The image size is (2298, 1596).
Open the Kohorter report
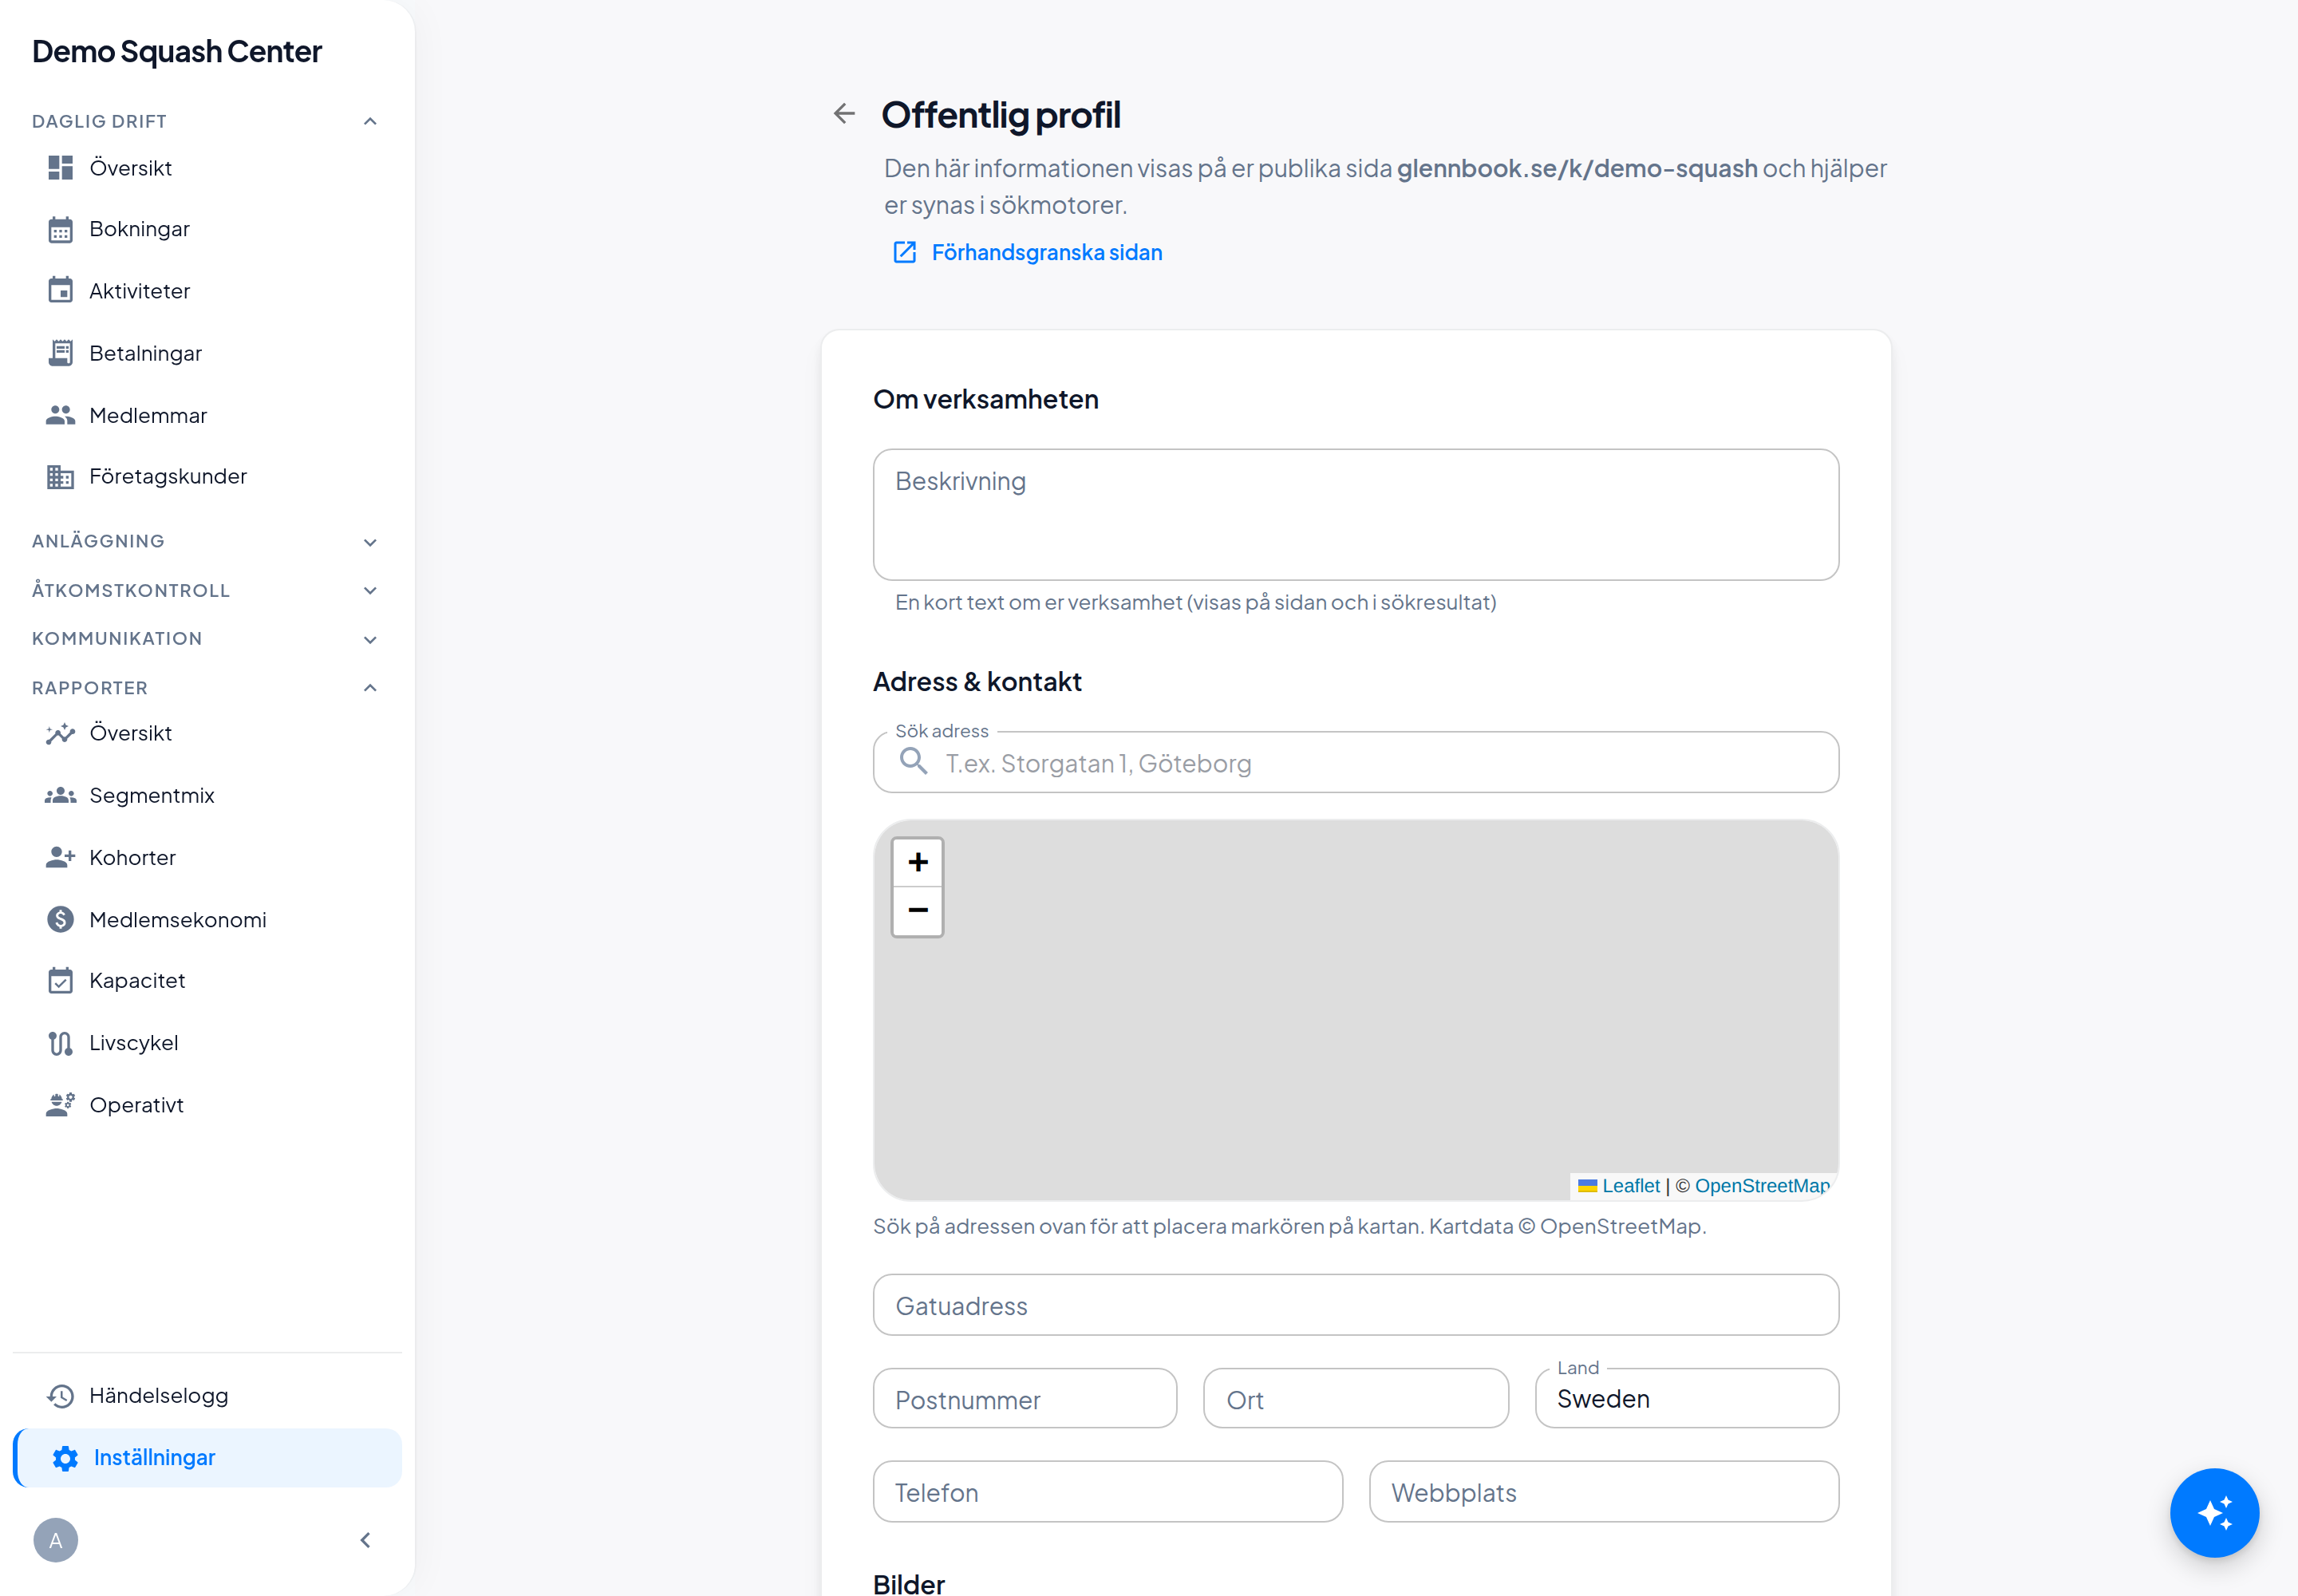coord(207,857)
